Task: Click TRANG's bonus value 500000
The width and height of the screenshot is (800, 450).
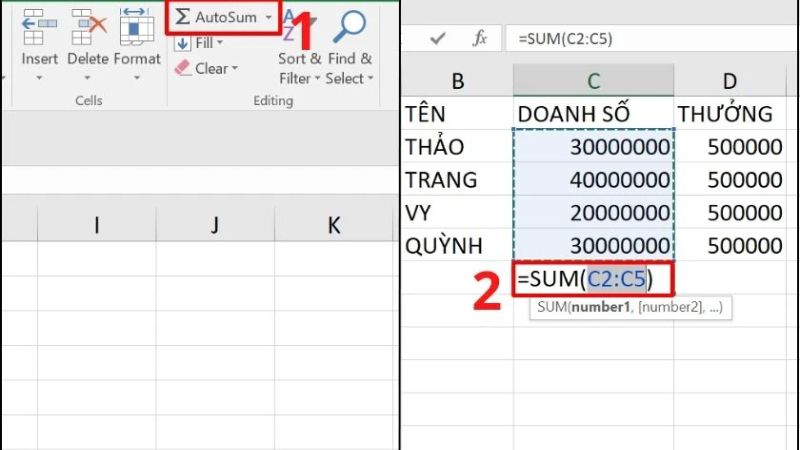Action: pyautogui.click(x=730, y=180)
